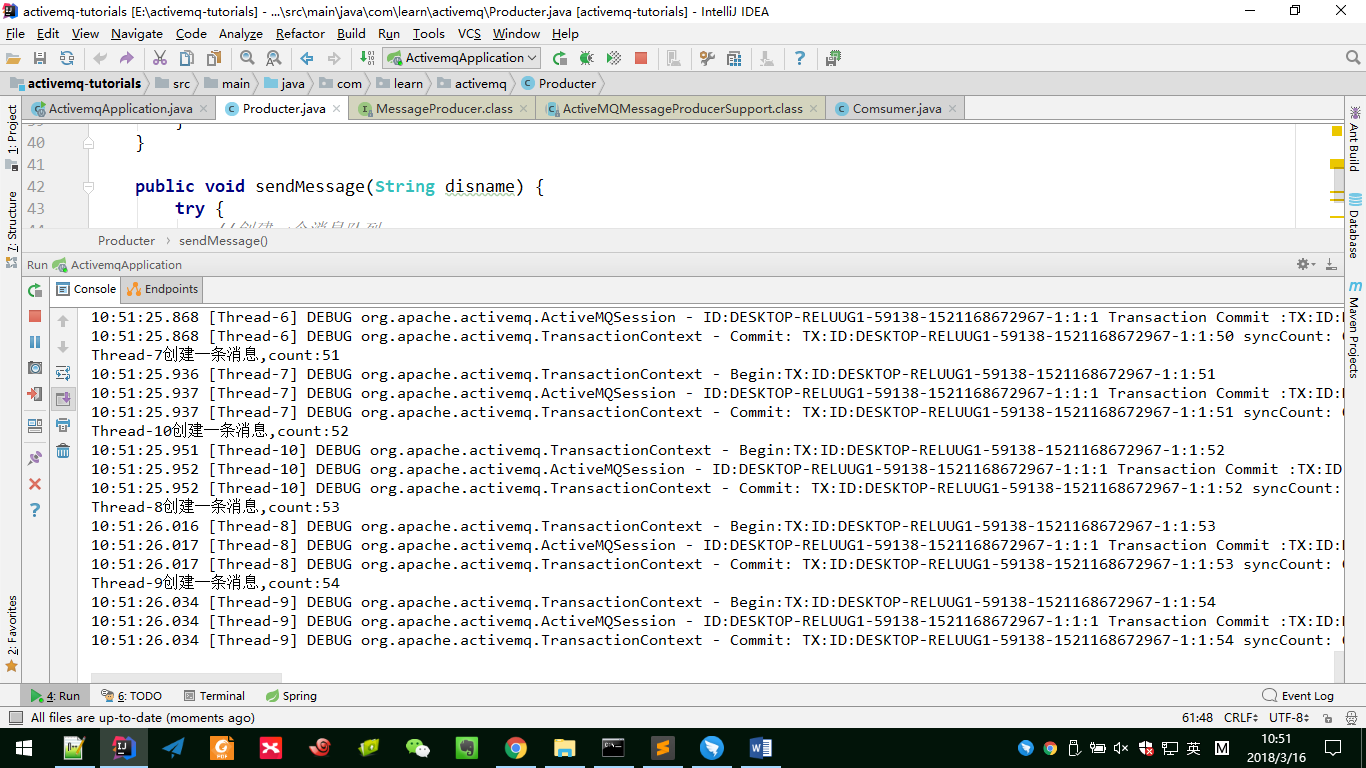Click the Copy toolbar icon
Image resolution: width=1366 pixels, height=768 pixels.
186,58
